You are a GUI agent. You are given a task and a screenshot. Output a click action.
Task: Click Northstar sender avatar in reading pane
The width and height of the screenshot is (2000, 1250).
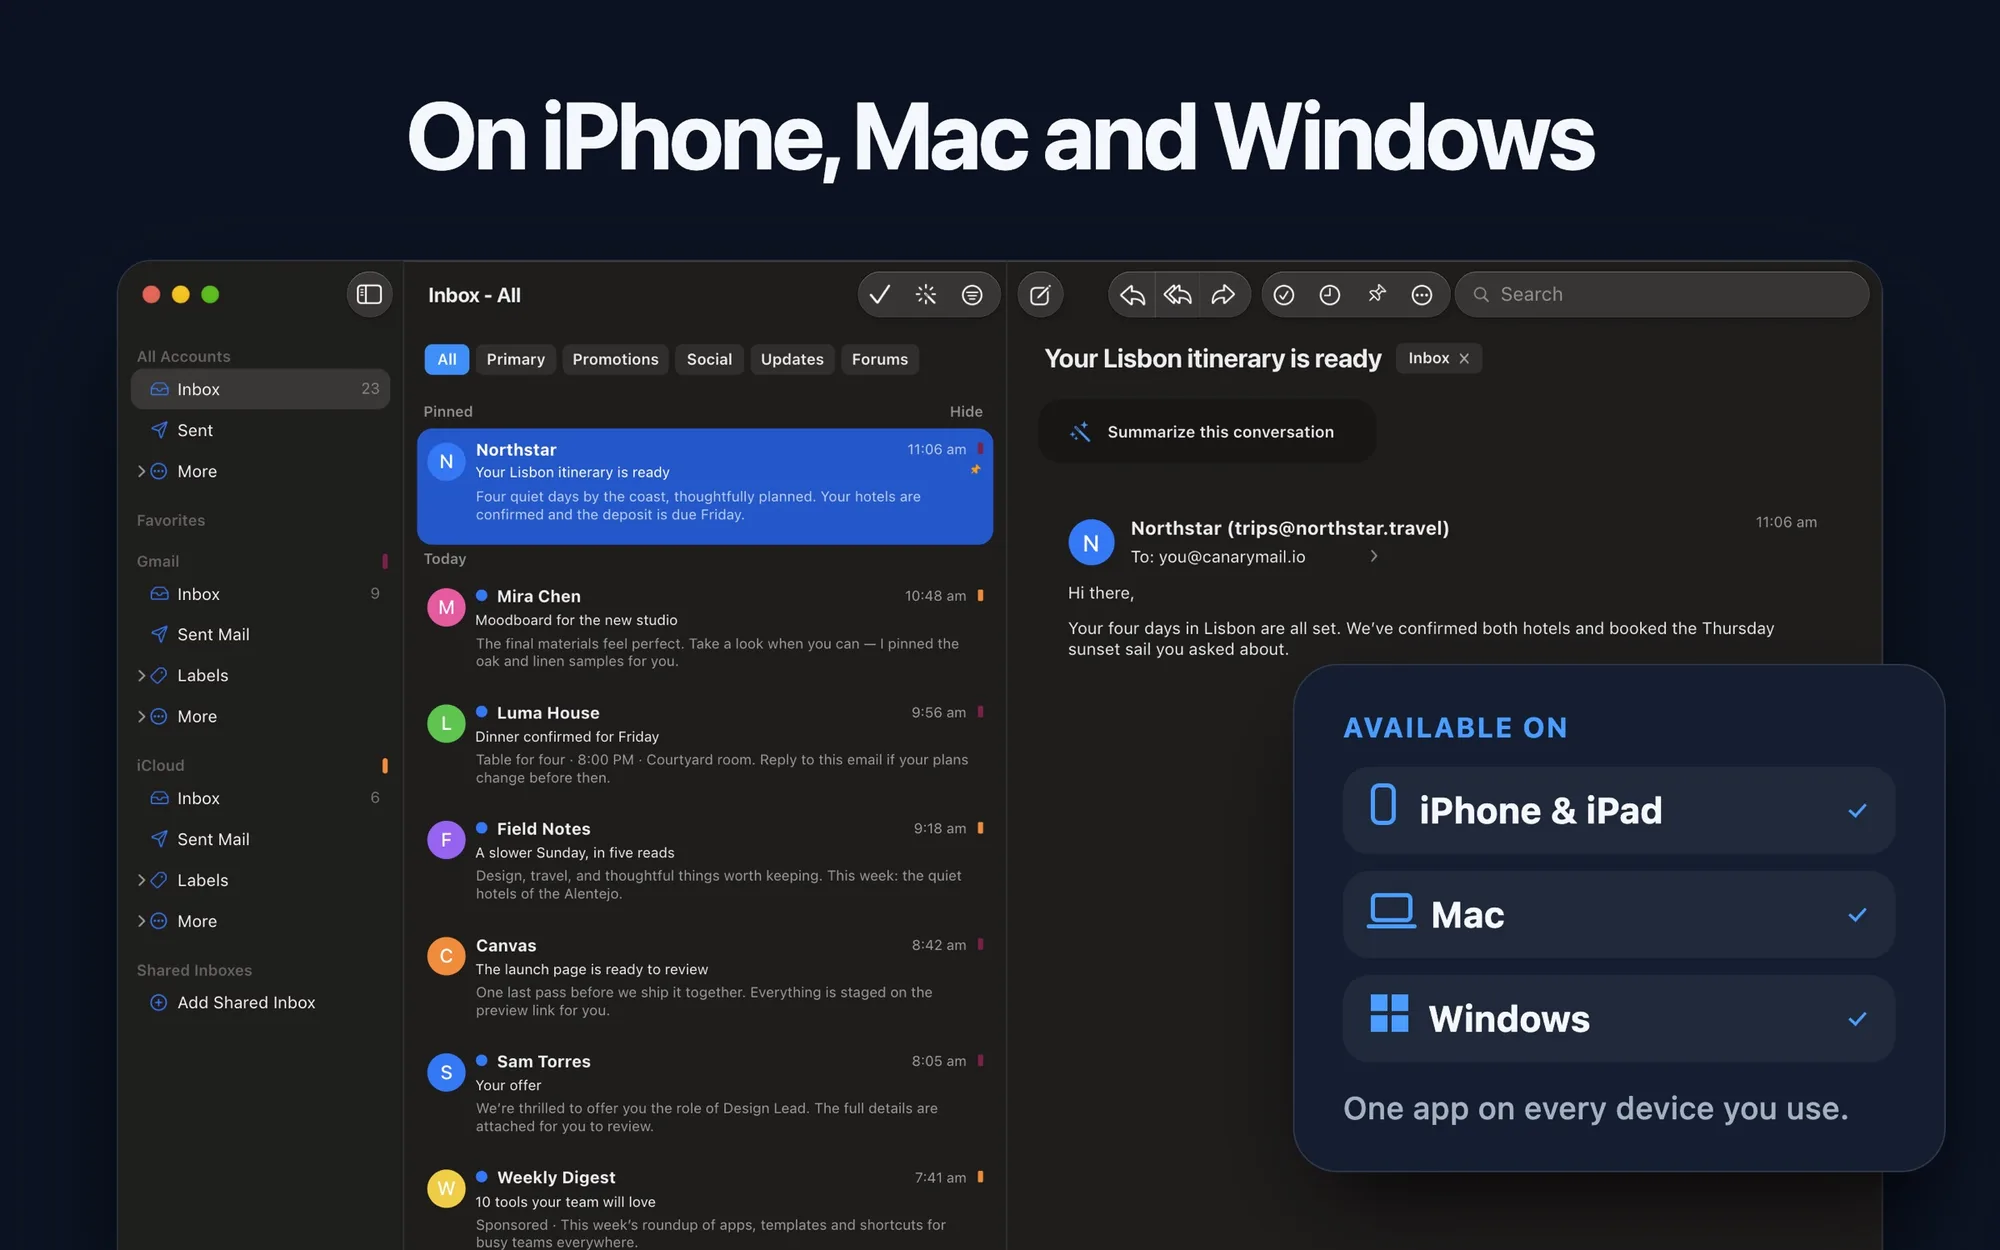pos(1091,542)
